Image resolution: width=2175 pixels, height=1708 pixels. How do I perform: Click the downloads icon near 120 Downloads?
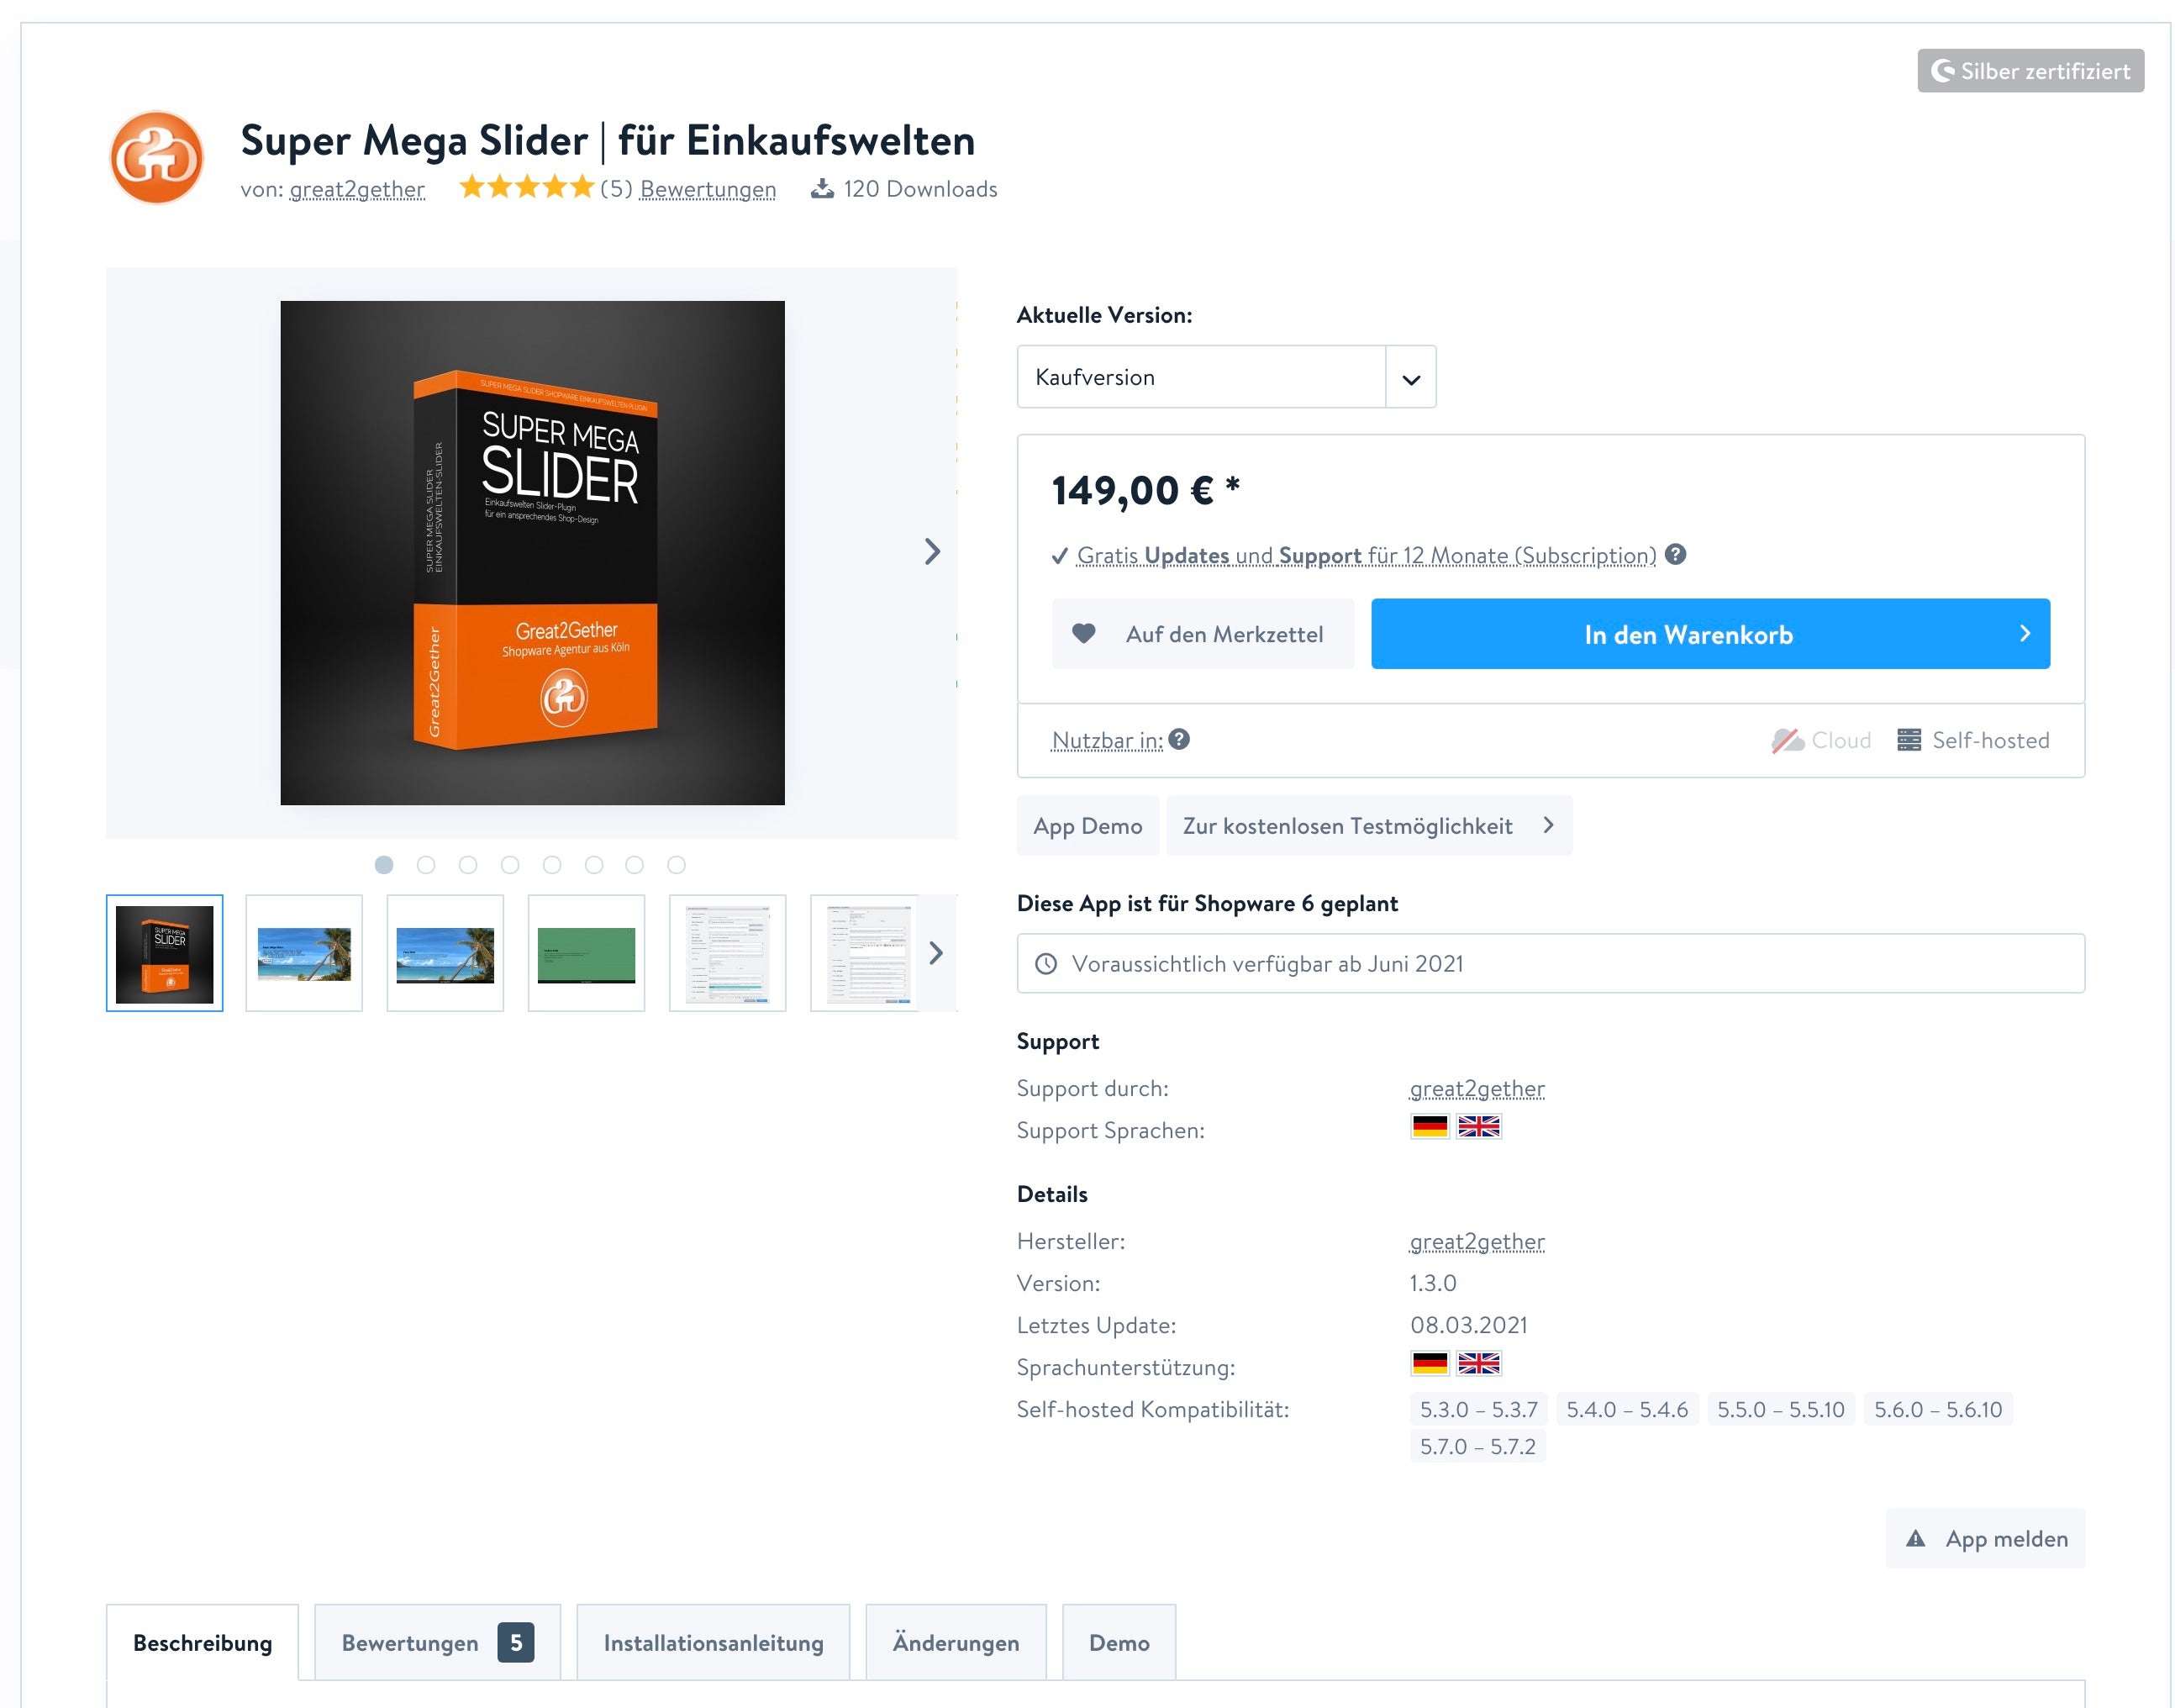pos(822,188)
